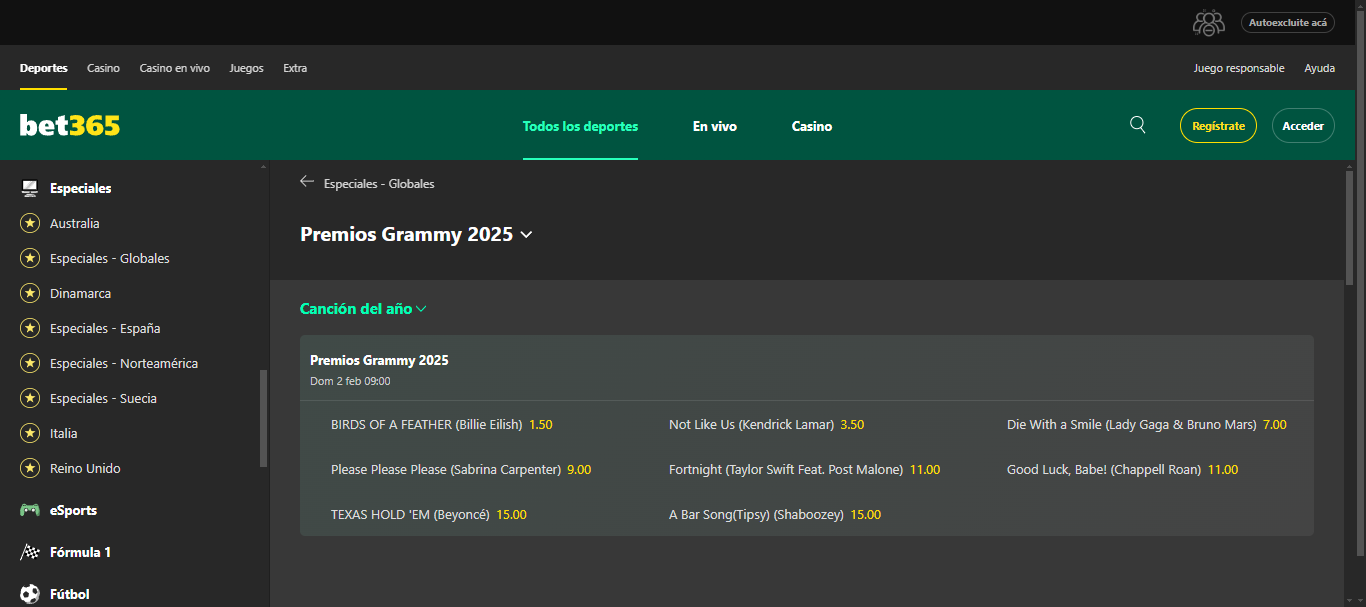
Task: Select Australia in the sidebar
Action: pos(75,223)
